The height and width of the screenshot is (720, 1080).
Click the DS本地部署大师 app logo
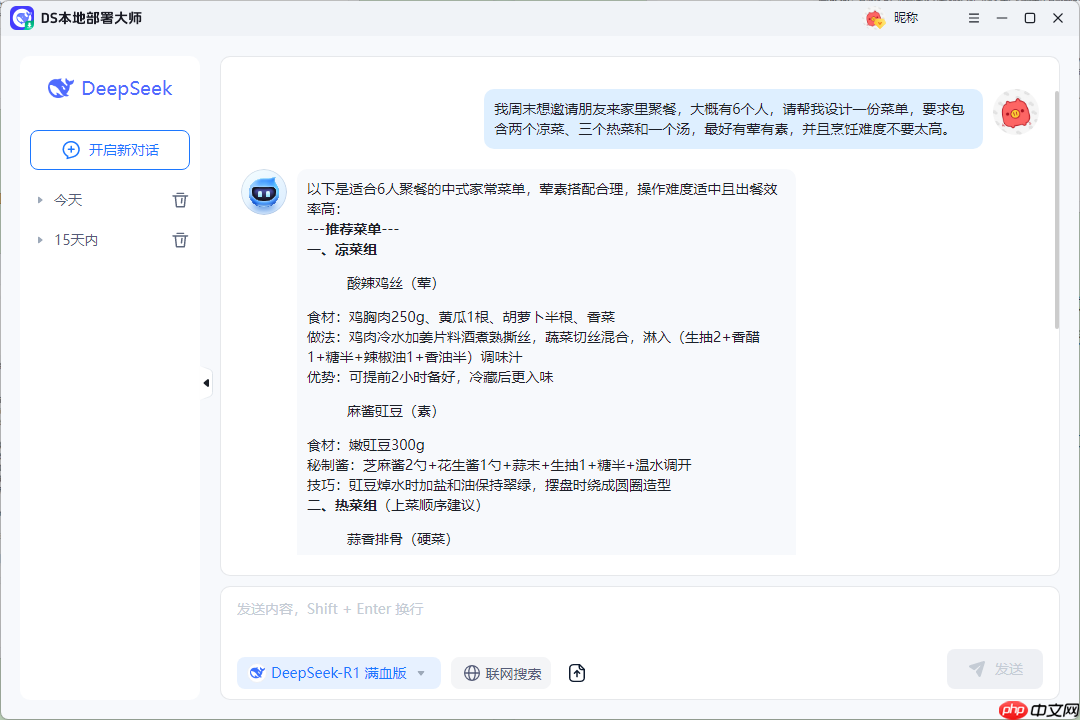(x=22, y=18)
